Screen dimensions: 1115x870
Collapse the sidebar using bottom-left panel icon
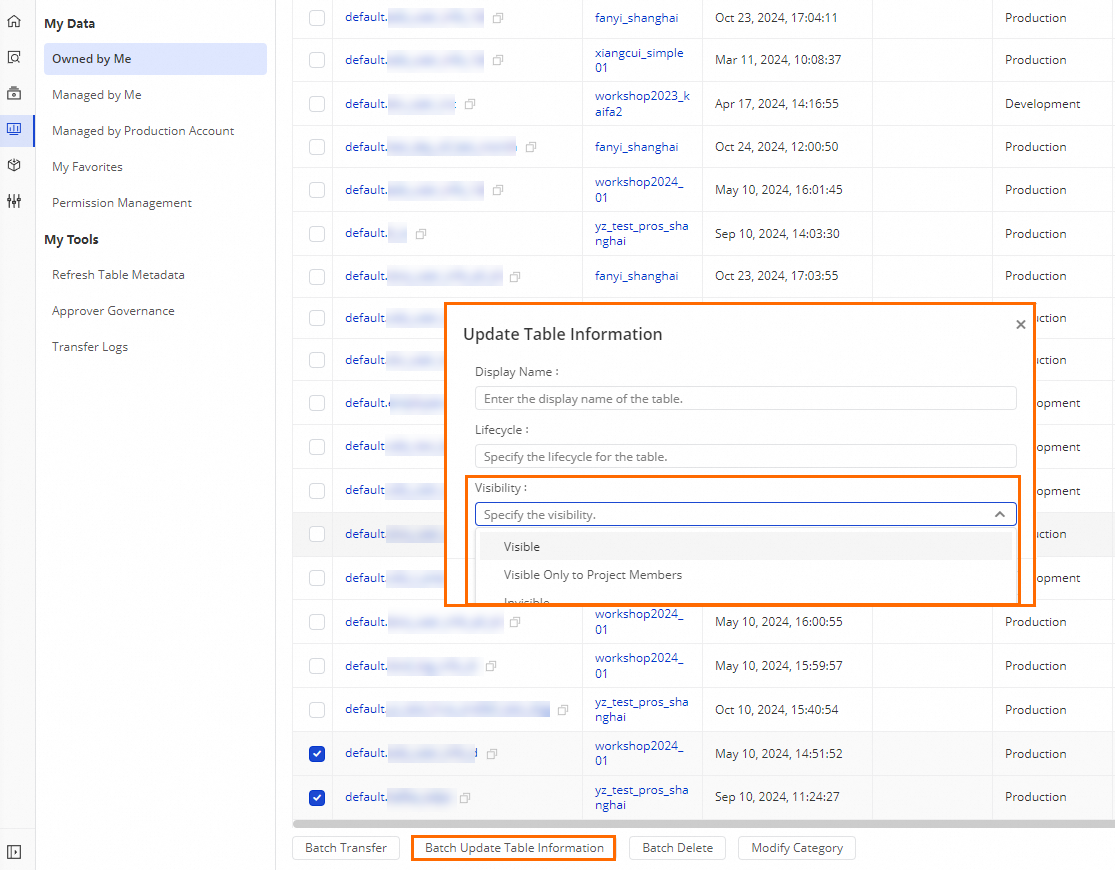point(14,852)
